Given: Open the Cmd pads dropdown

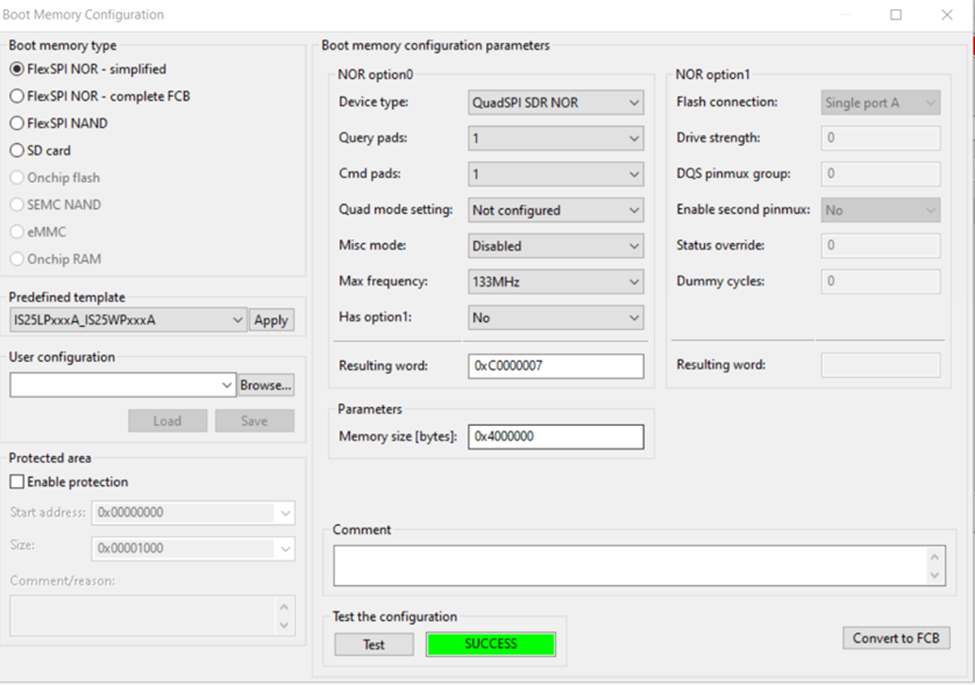Looking at the screenshot, I should click(555, 174).
